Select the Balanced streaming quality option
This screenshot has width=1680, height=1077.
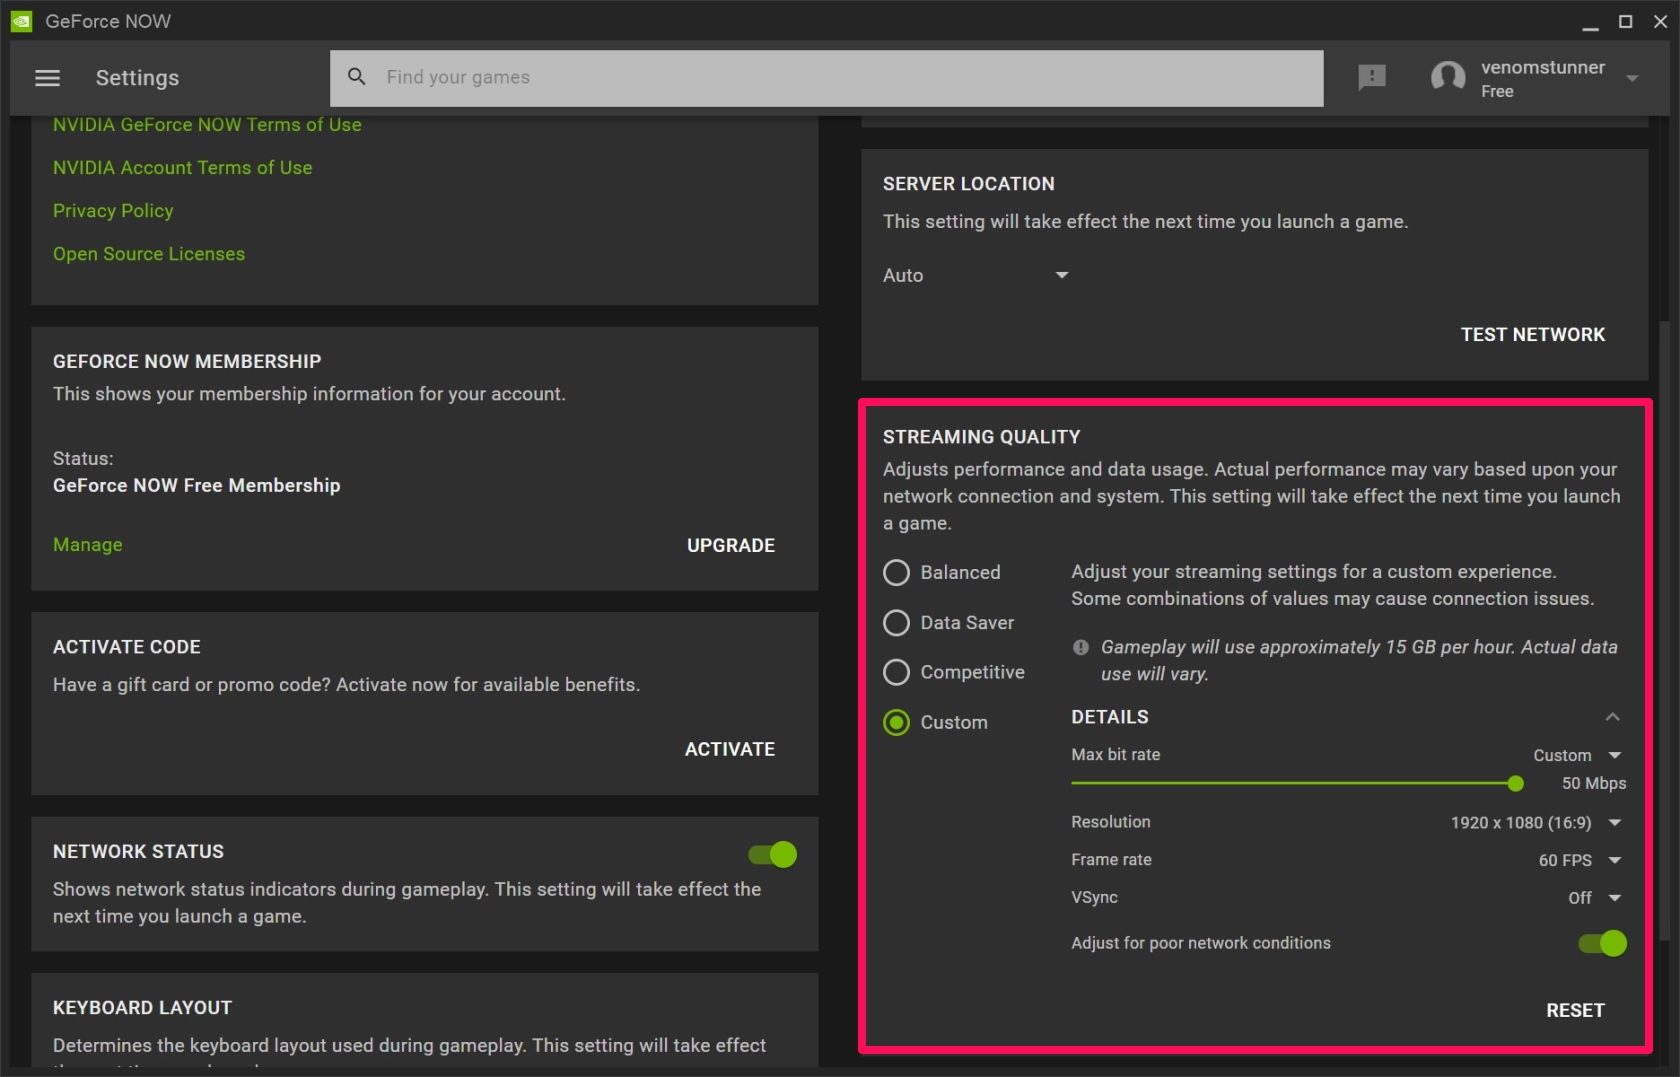pos(896,572)
